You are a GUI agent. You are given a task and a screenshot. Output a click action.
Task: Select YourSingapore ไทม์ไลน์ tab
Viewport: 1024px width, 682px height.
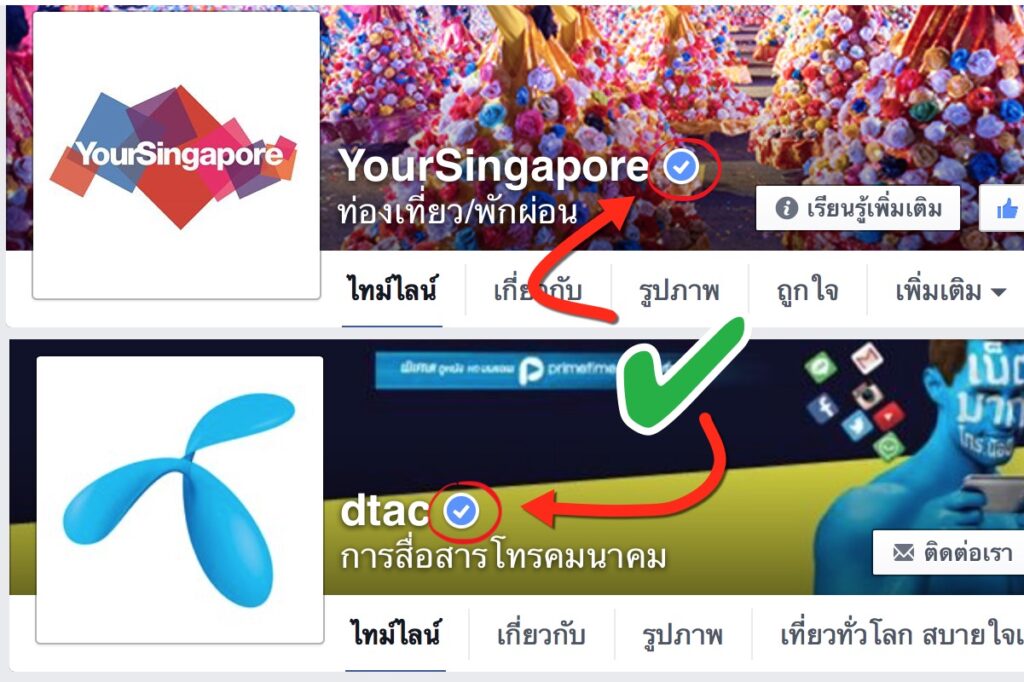[392, 290]
